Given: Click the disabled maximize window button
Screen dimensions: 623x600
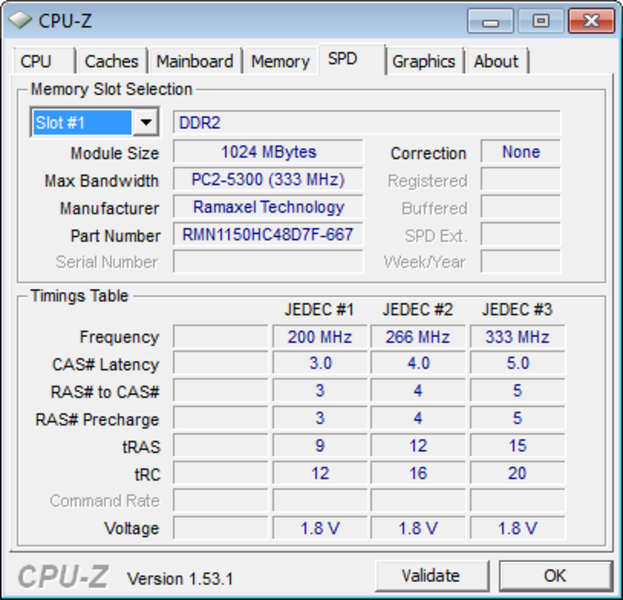Looking at the screenshot, I should 541,21.
